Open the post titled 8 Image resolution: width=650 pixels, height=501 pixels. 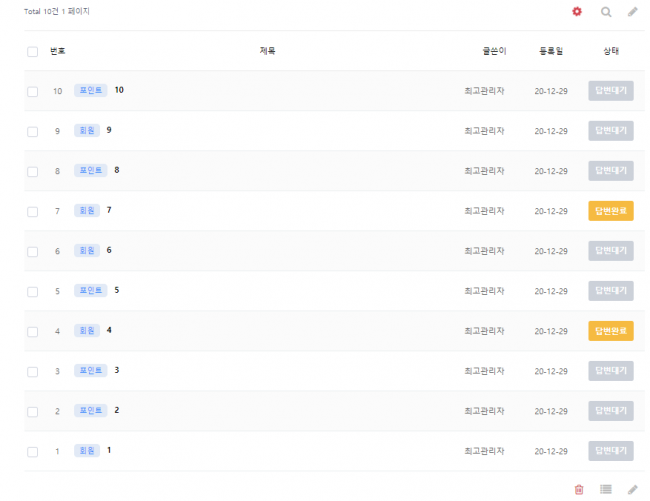pyautogui.click(x=117, y=170)
